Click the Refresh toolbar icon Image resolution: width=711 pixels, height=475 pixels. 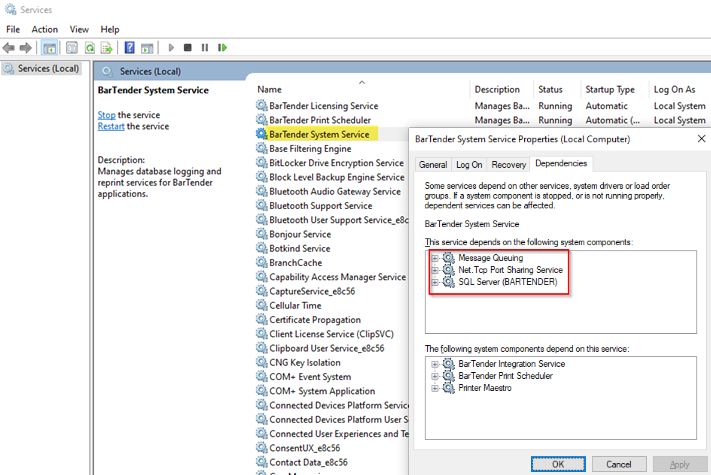[x=90, y=47]
